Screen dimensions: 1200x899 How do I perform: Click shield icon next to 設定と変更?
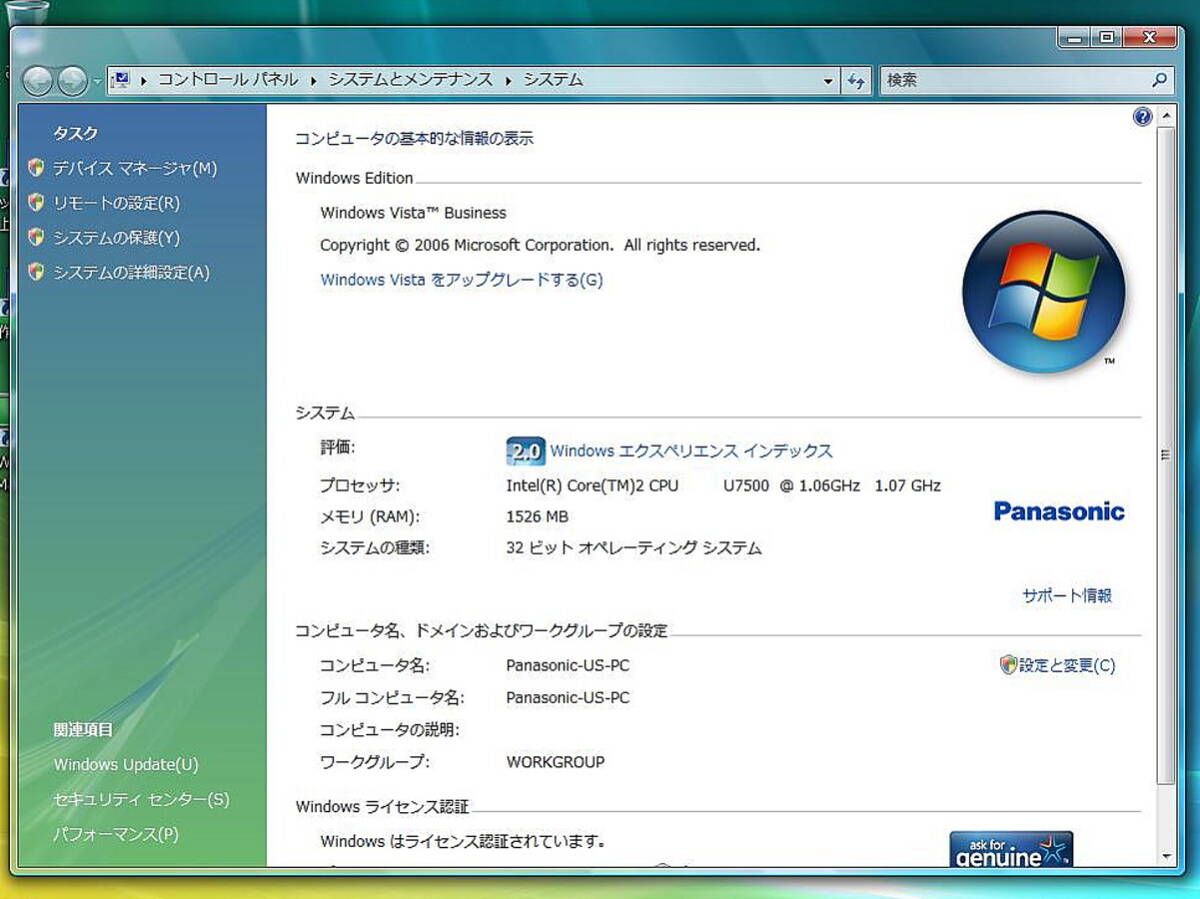[1008, 664]
